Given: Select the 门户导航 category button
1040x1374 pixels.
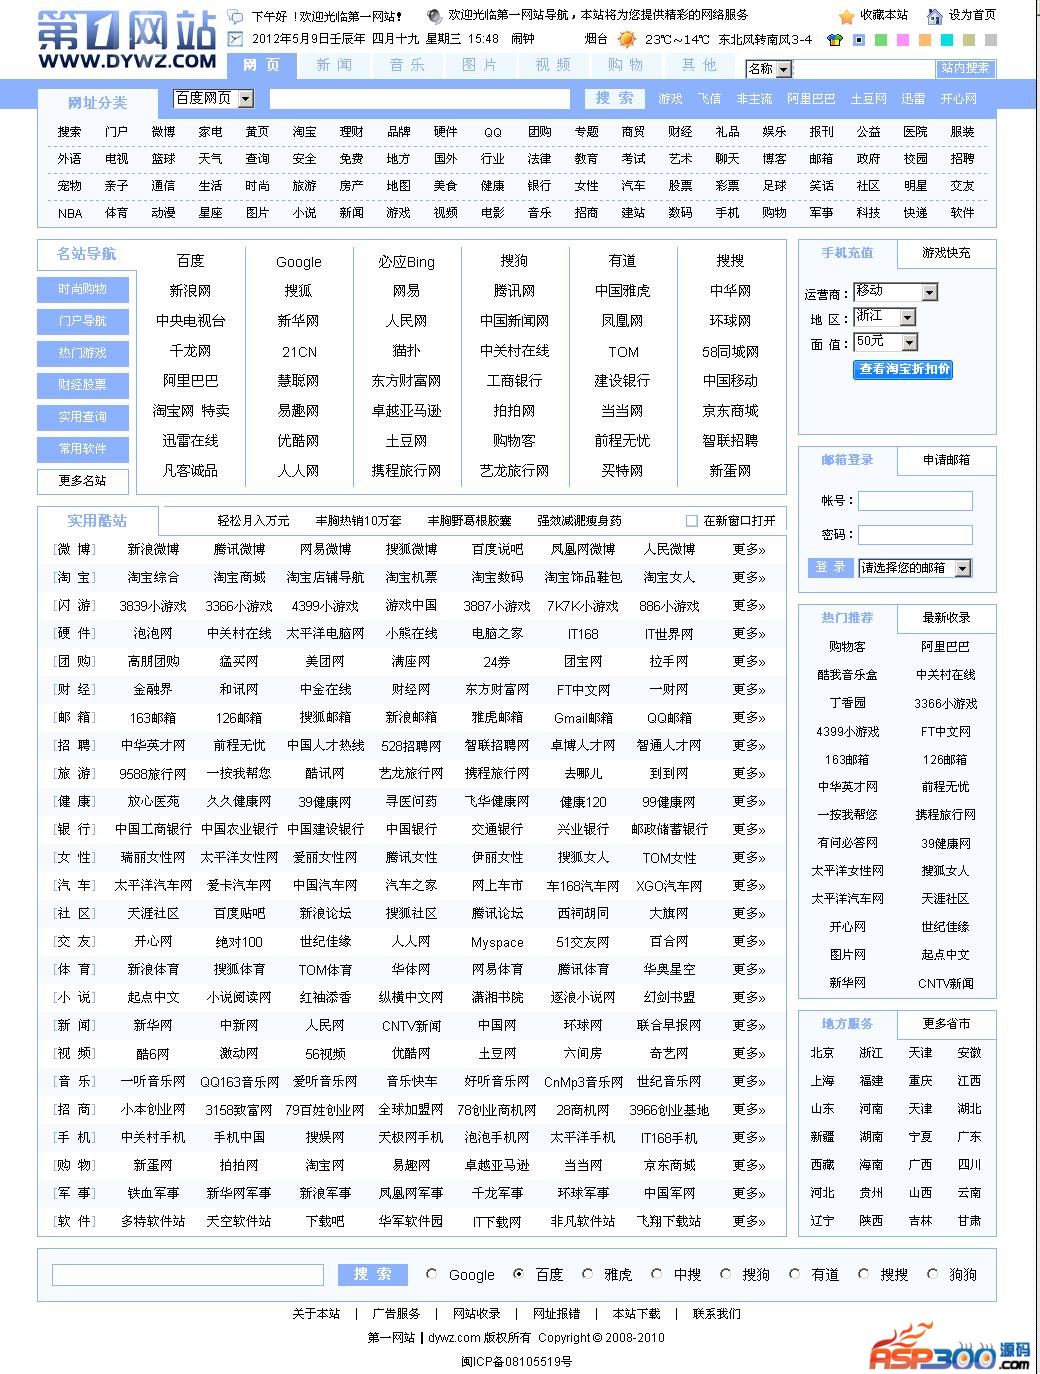Looking at the screenshot, I should [x=82, y=321].
